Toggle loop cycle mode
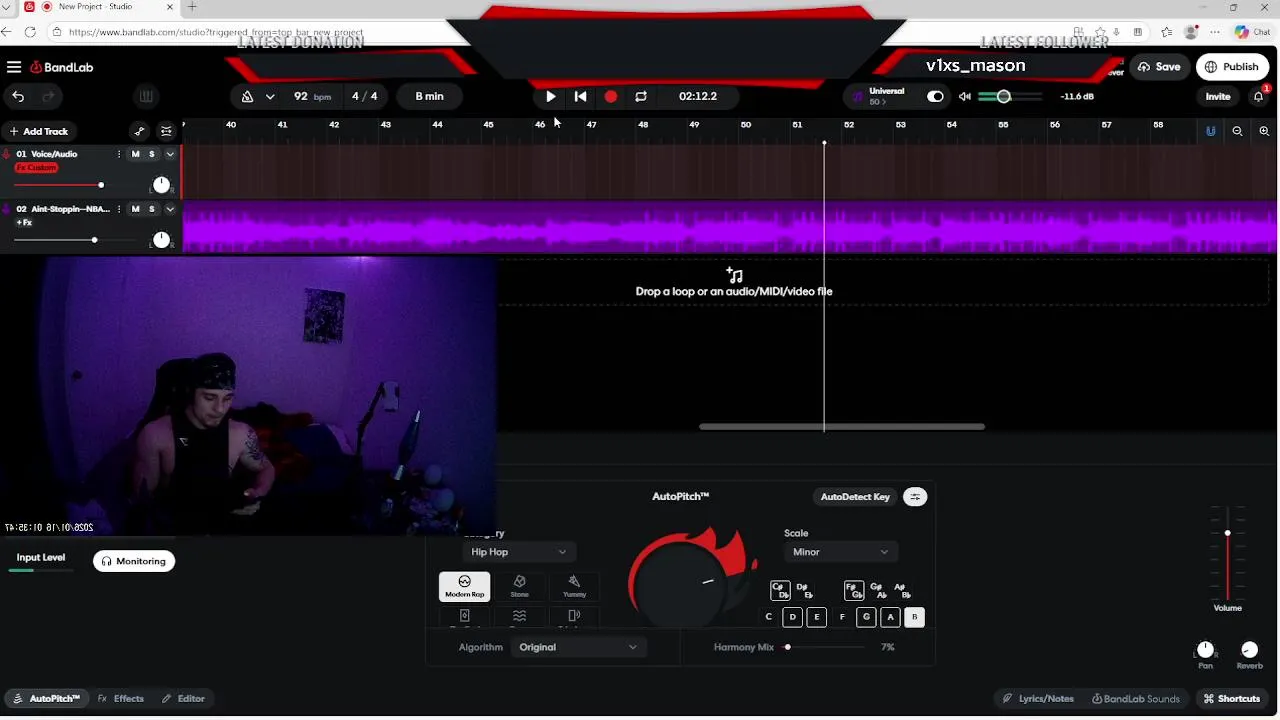The height and width of the screenshot is (720, 1280). pyautogui.click(x=641, y=96)
